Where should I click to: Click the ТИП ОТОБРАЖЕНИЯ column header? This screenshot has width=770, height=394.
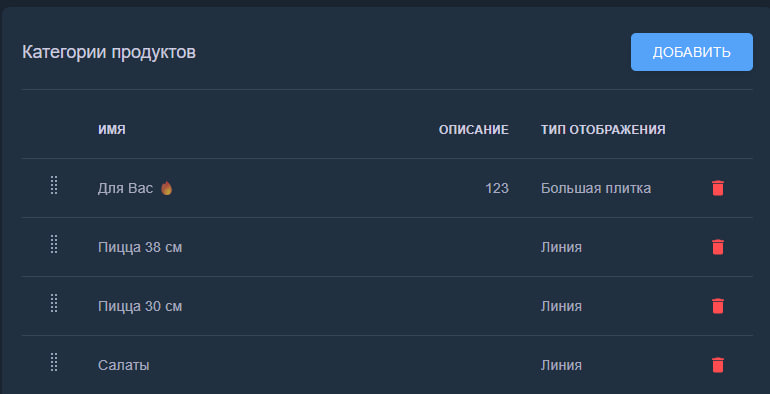pyautogui.click(x=603, y=130)
